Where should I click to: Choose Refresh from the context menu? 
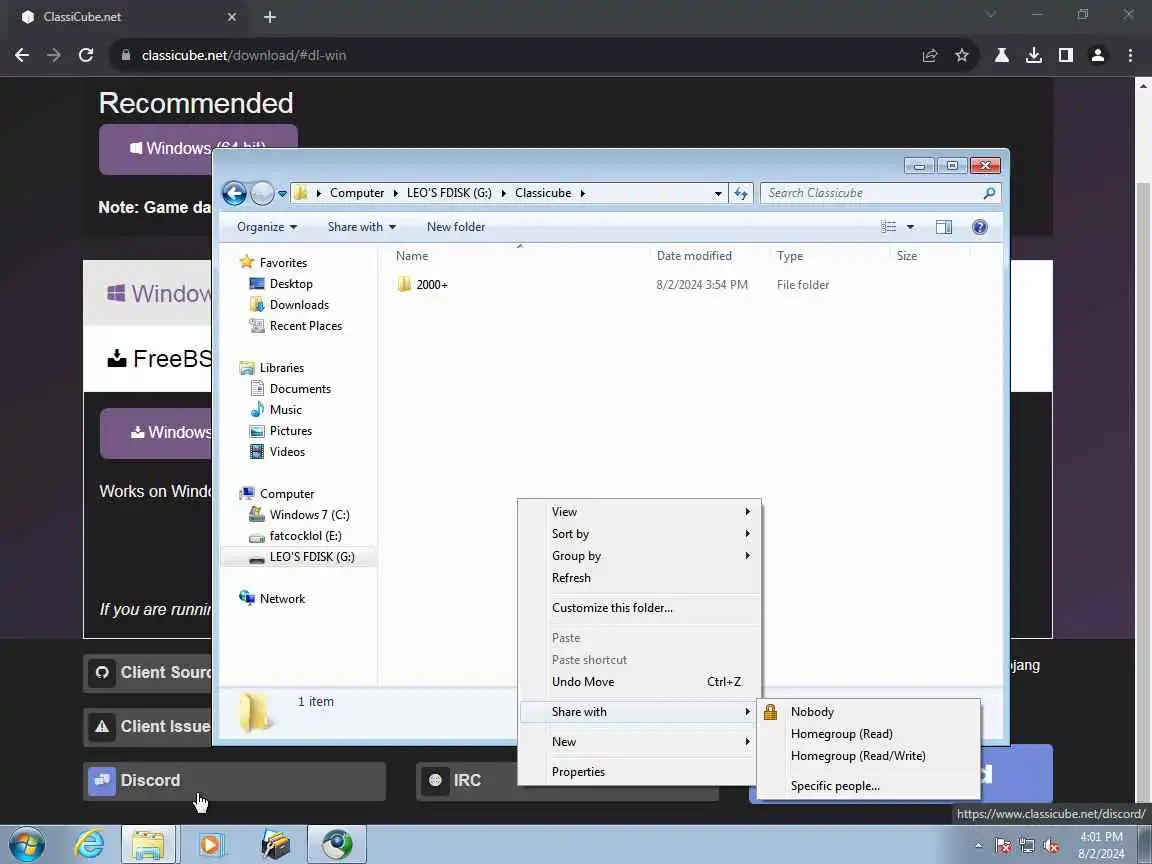[638, 578]
